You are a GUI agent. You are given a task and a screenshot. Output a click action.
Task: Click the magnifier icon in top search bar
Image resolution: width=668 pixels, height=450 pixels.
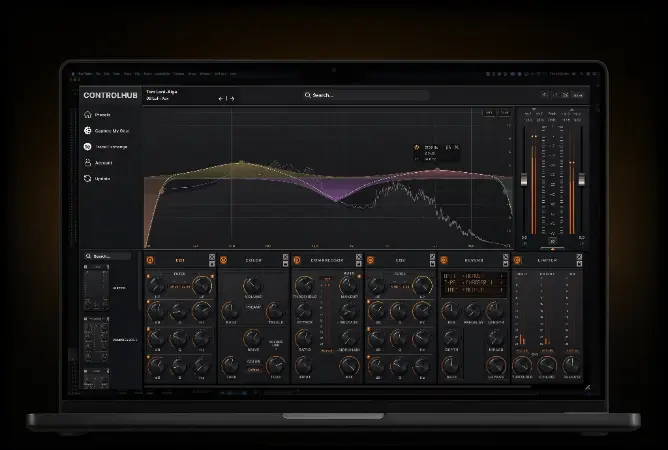(308, 96)
